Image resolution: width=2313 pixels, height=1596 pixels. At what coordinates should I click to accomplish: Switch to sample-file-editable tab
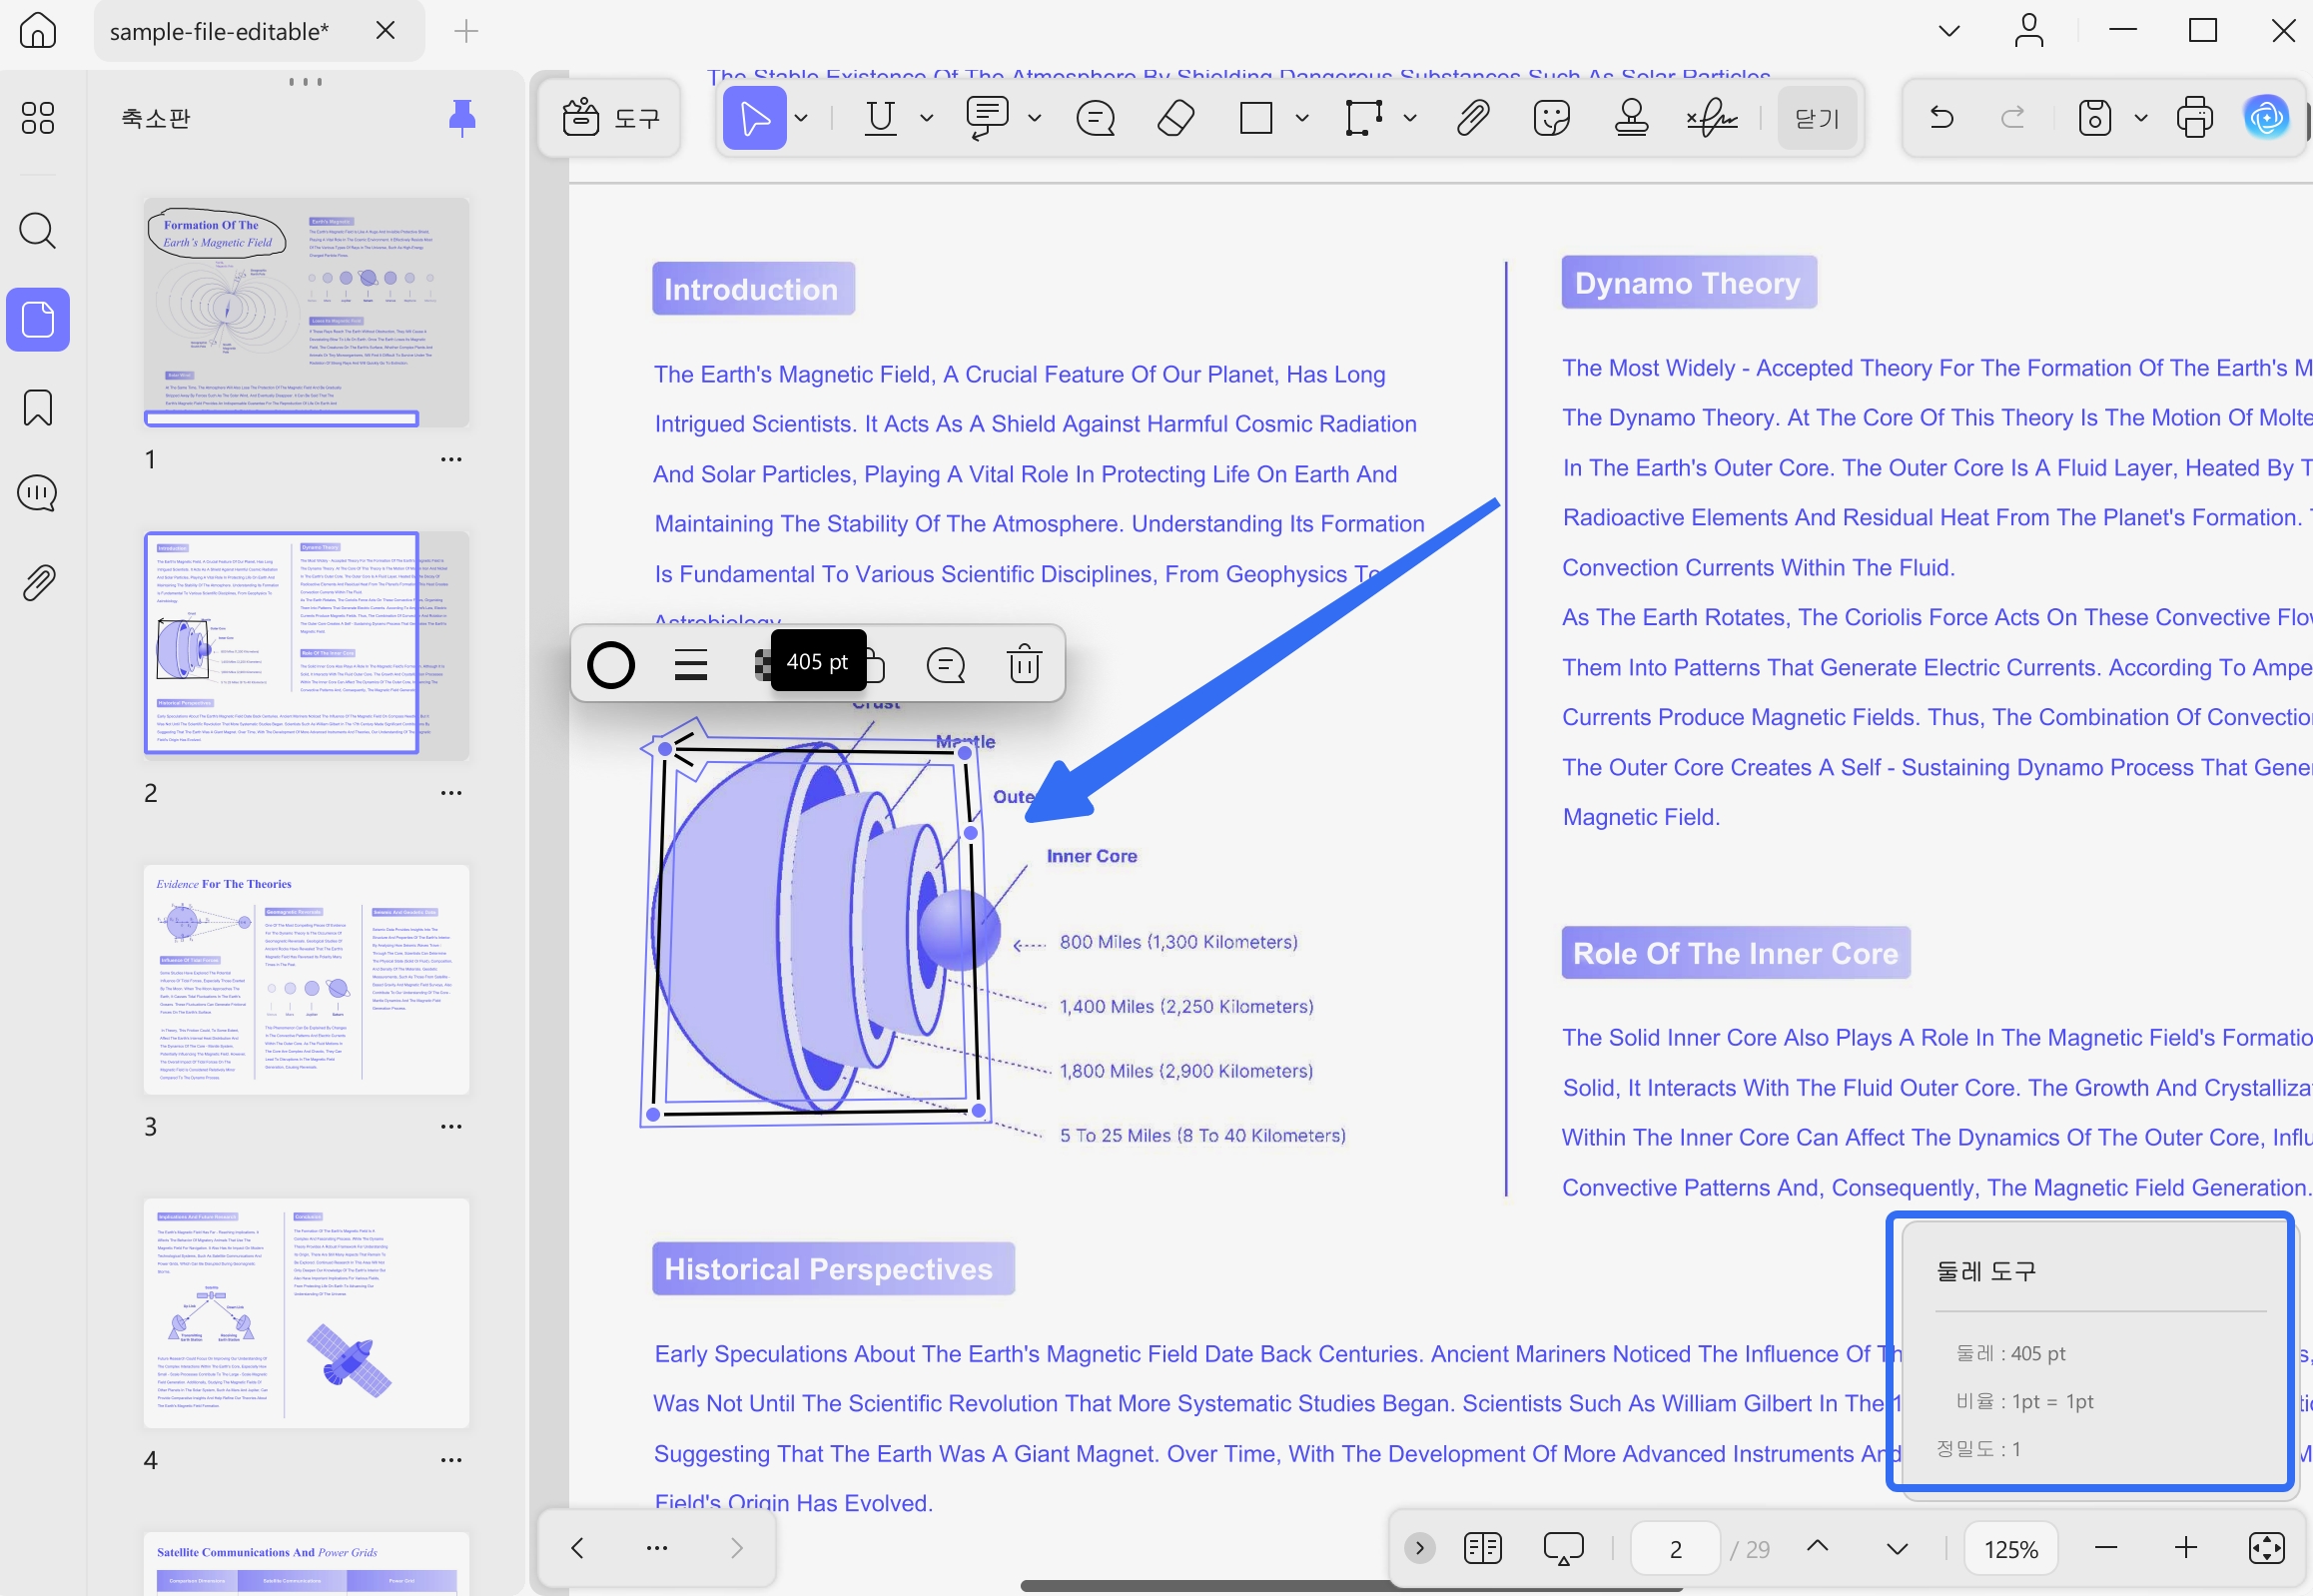219,31
